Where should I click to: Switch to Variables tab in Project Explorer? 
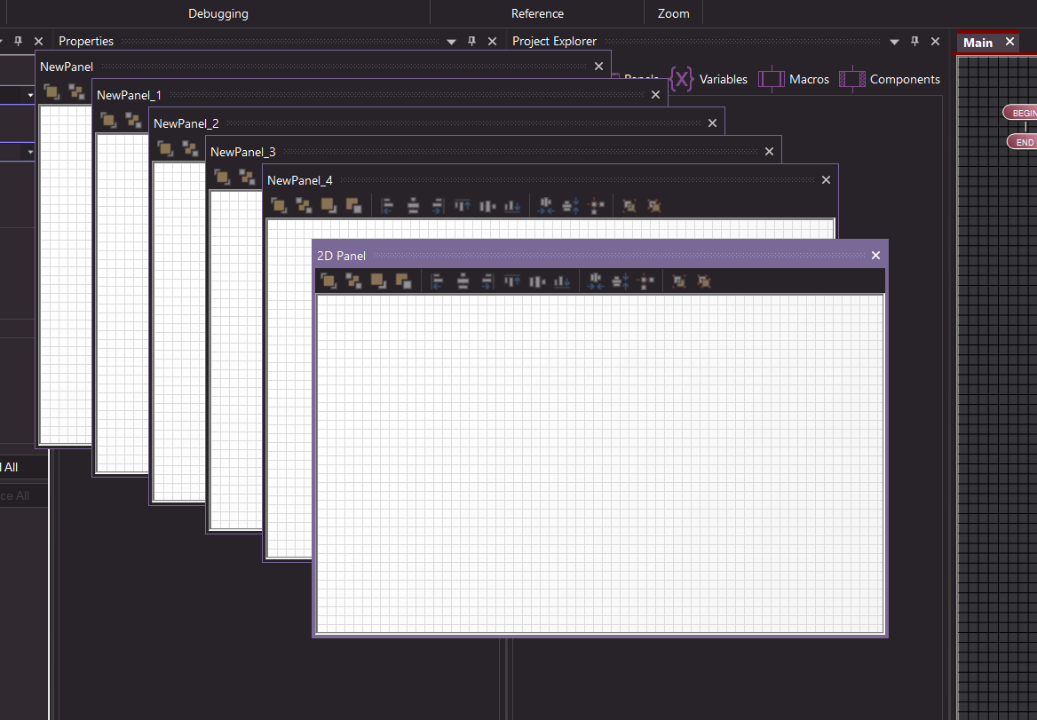[x=709, y=79]
